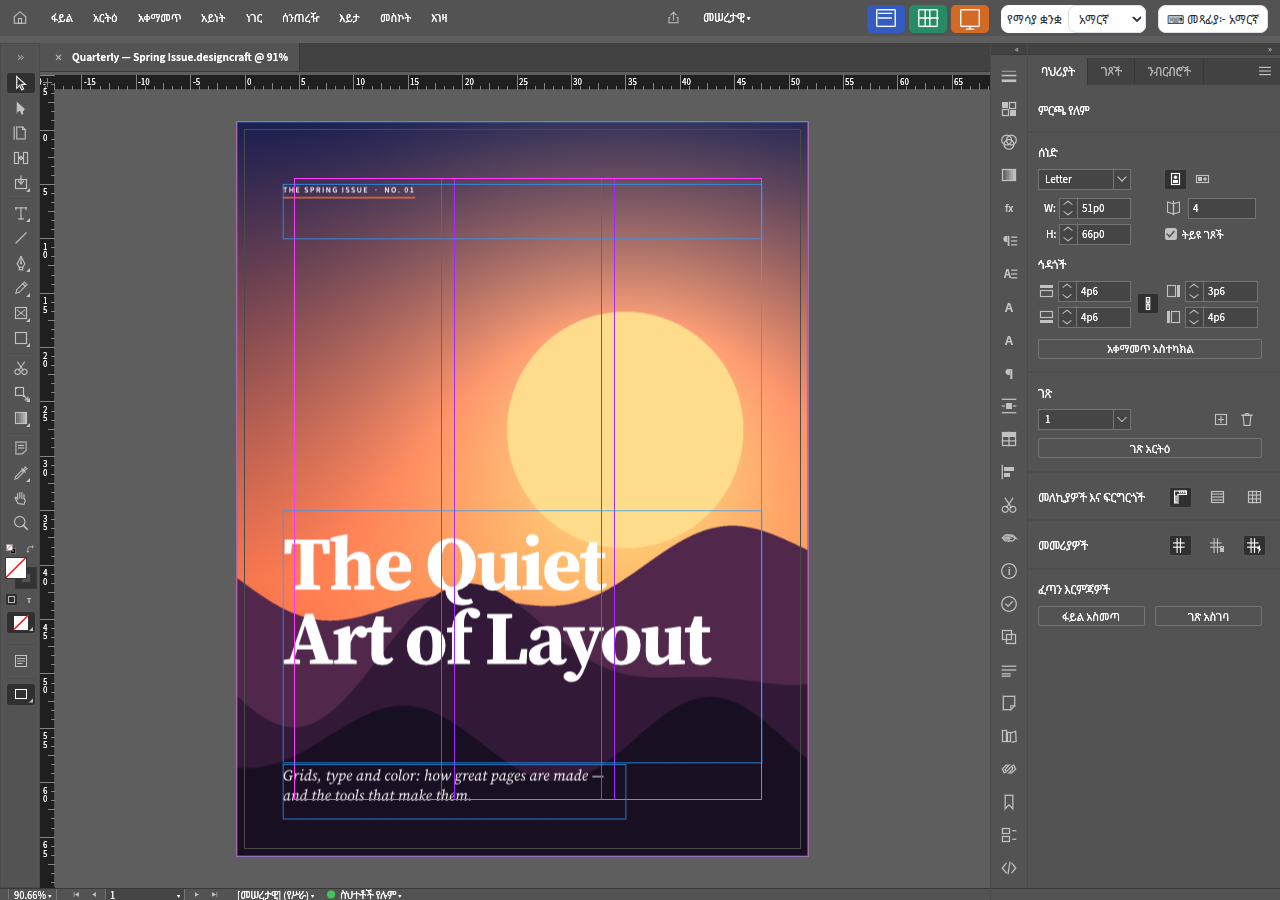This screenshot has width=1280, height=900.
Task: Select the Hand tool
Action: click(x=20, y=498)
